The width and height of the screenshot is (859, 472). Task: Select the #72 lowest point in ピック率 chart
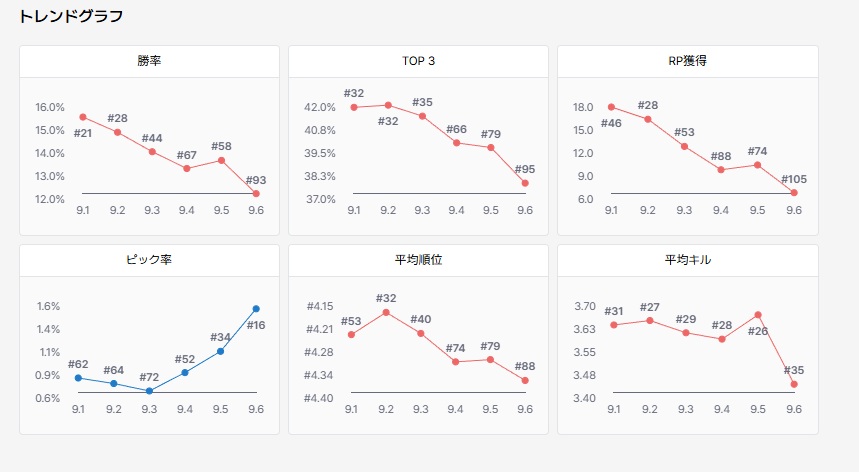pos(150,391)
